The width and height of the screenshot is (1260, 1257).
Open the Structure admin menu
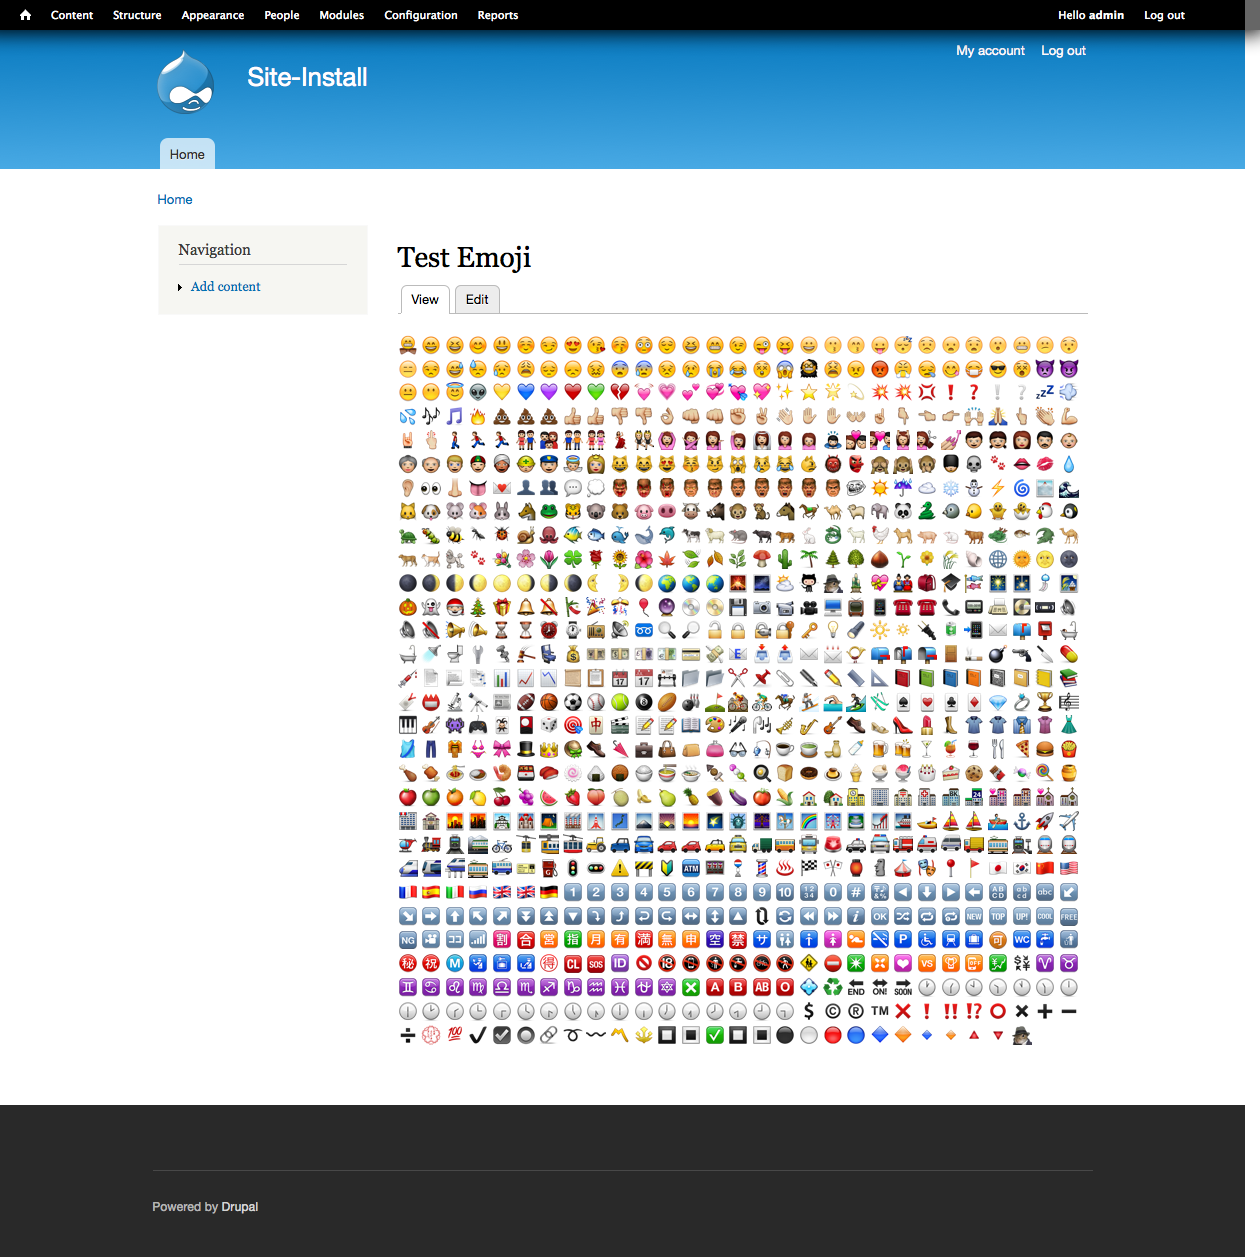[137, 15]
